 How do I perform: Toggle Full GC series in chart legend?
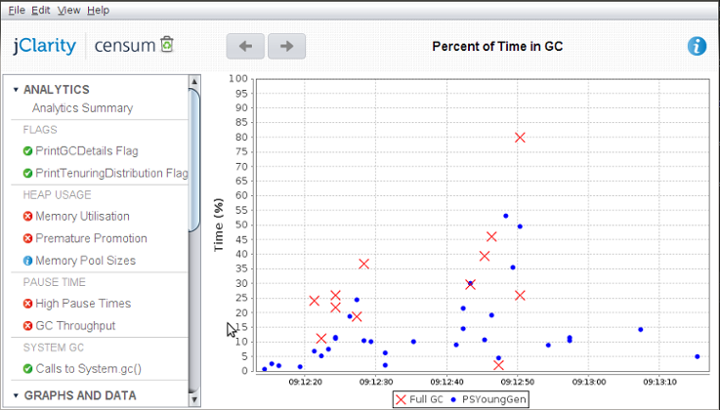[x=419, y=399]
